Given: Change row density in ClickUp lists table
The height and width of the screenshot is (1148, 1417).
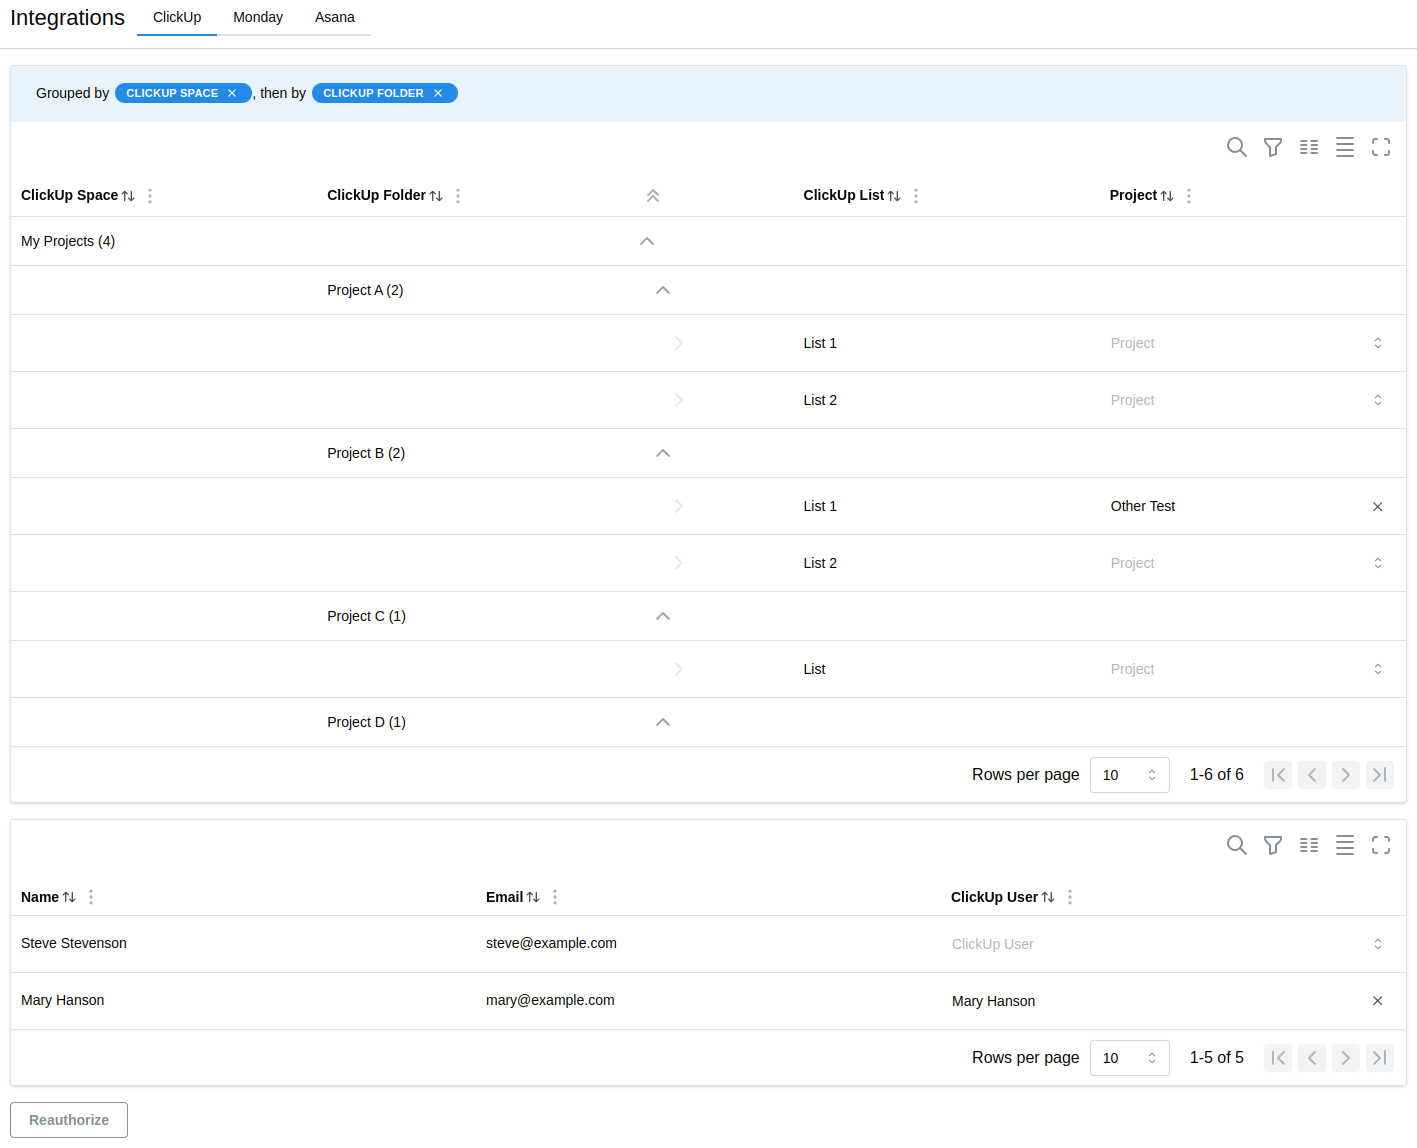Looking at the screenshot, I should 1345,147.
